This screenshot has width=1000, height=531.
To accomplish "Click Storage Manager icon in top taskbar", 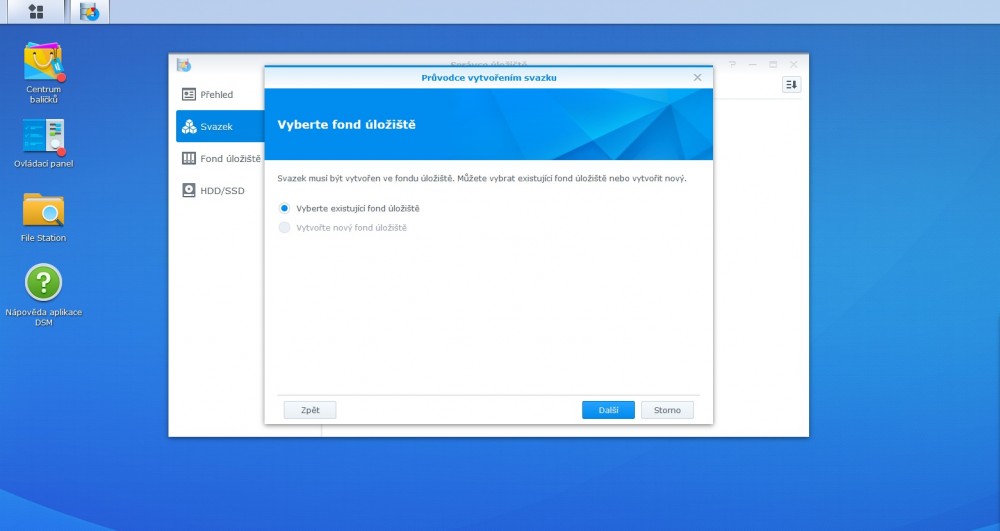I will (90, 12).
